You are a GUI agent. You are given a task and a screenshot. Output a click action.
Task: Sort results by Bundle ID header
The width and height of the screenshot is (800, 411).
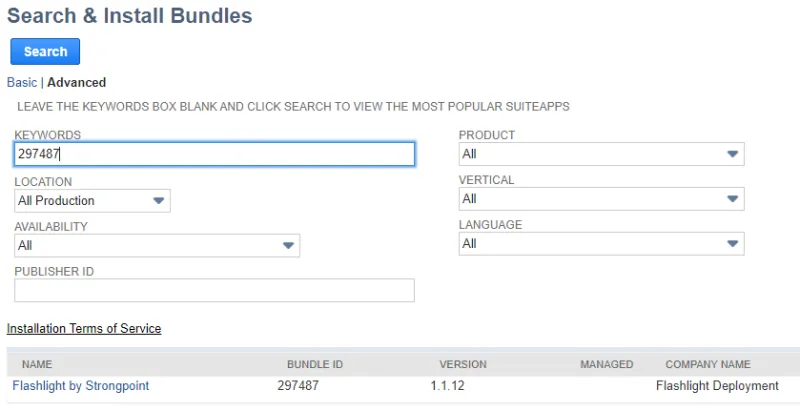[x=315, y=364]
